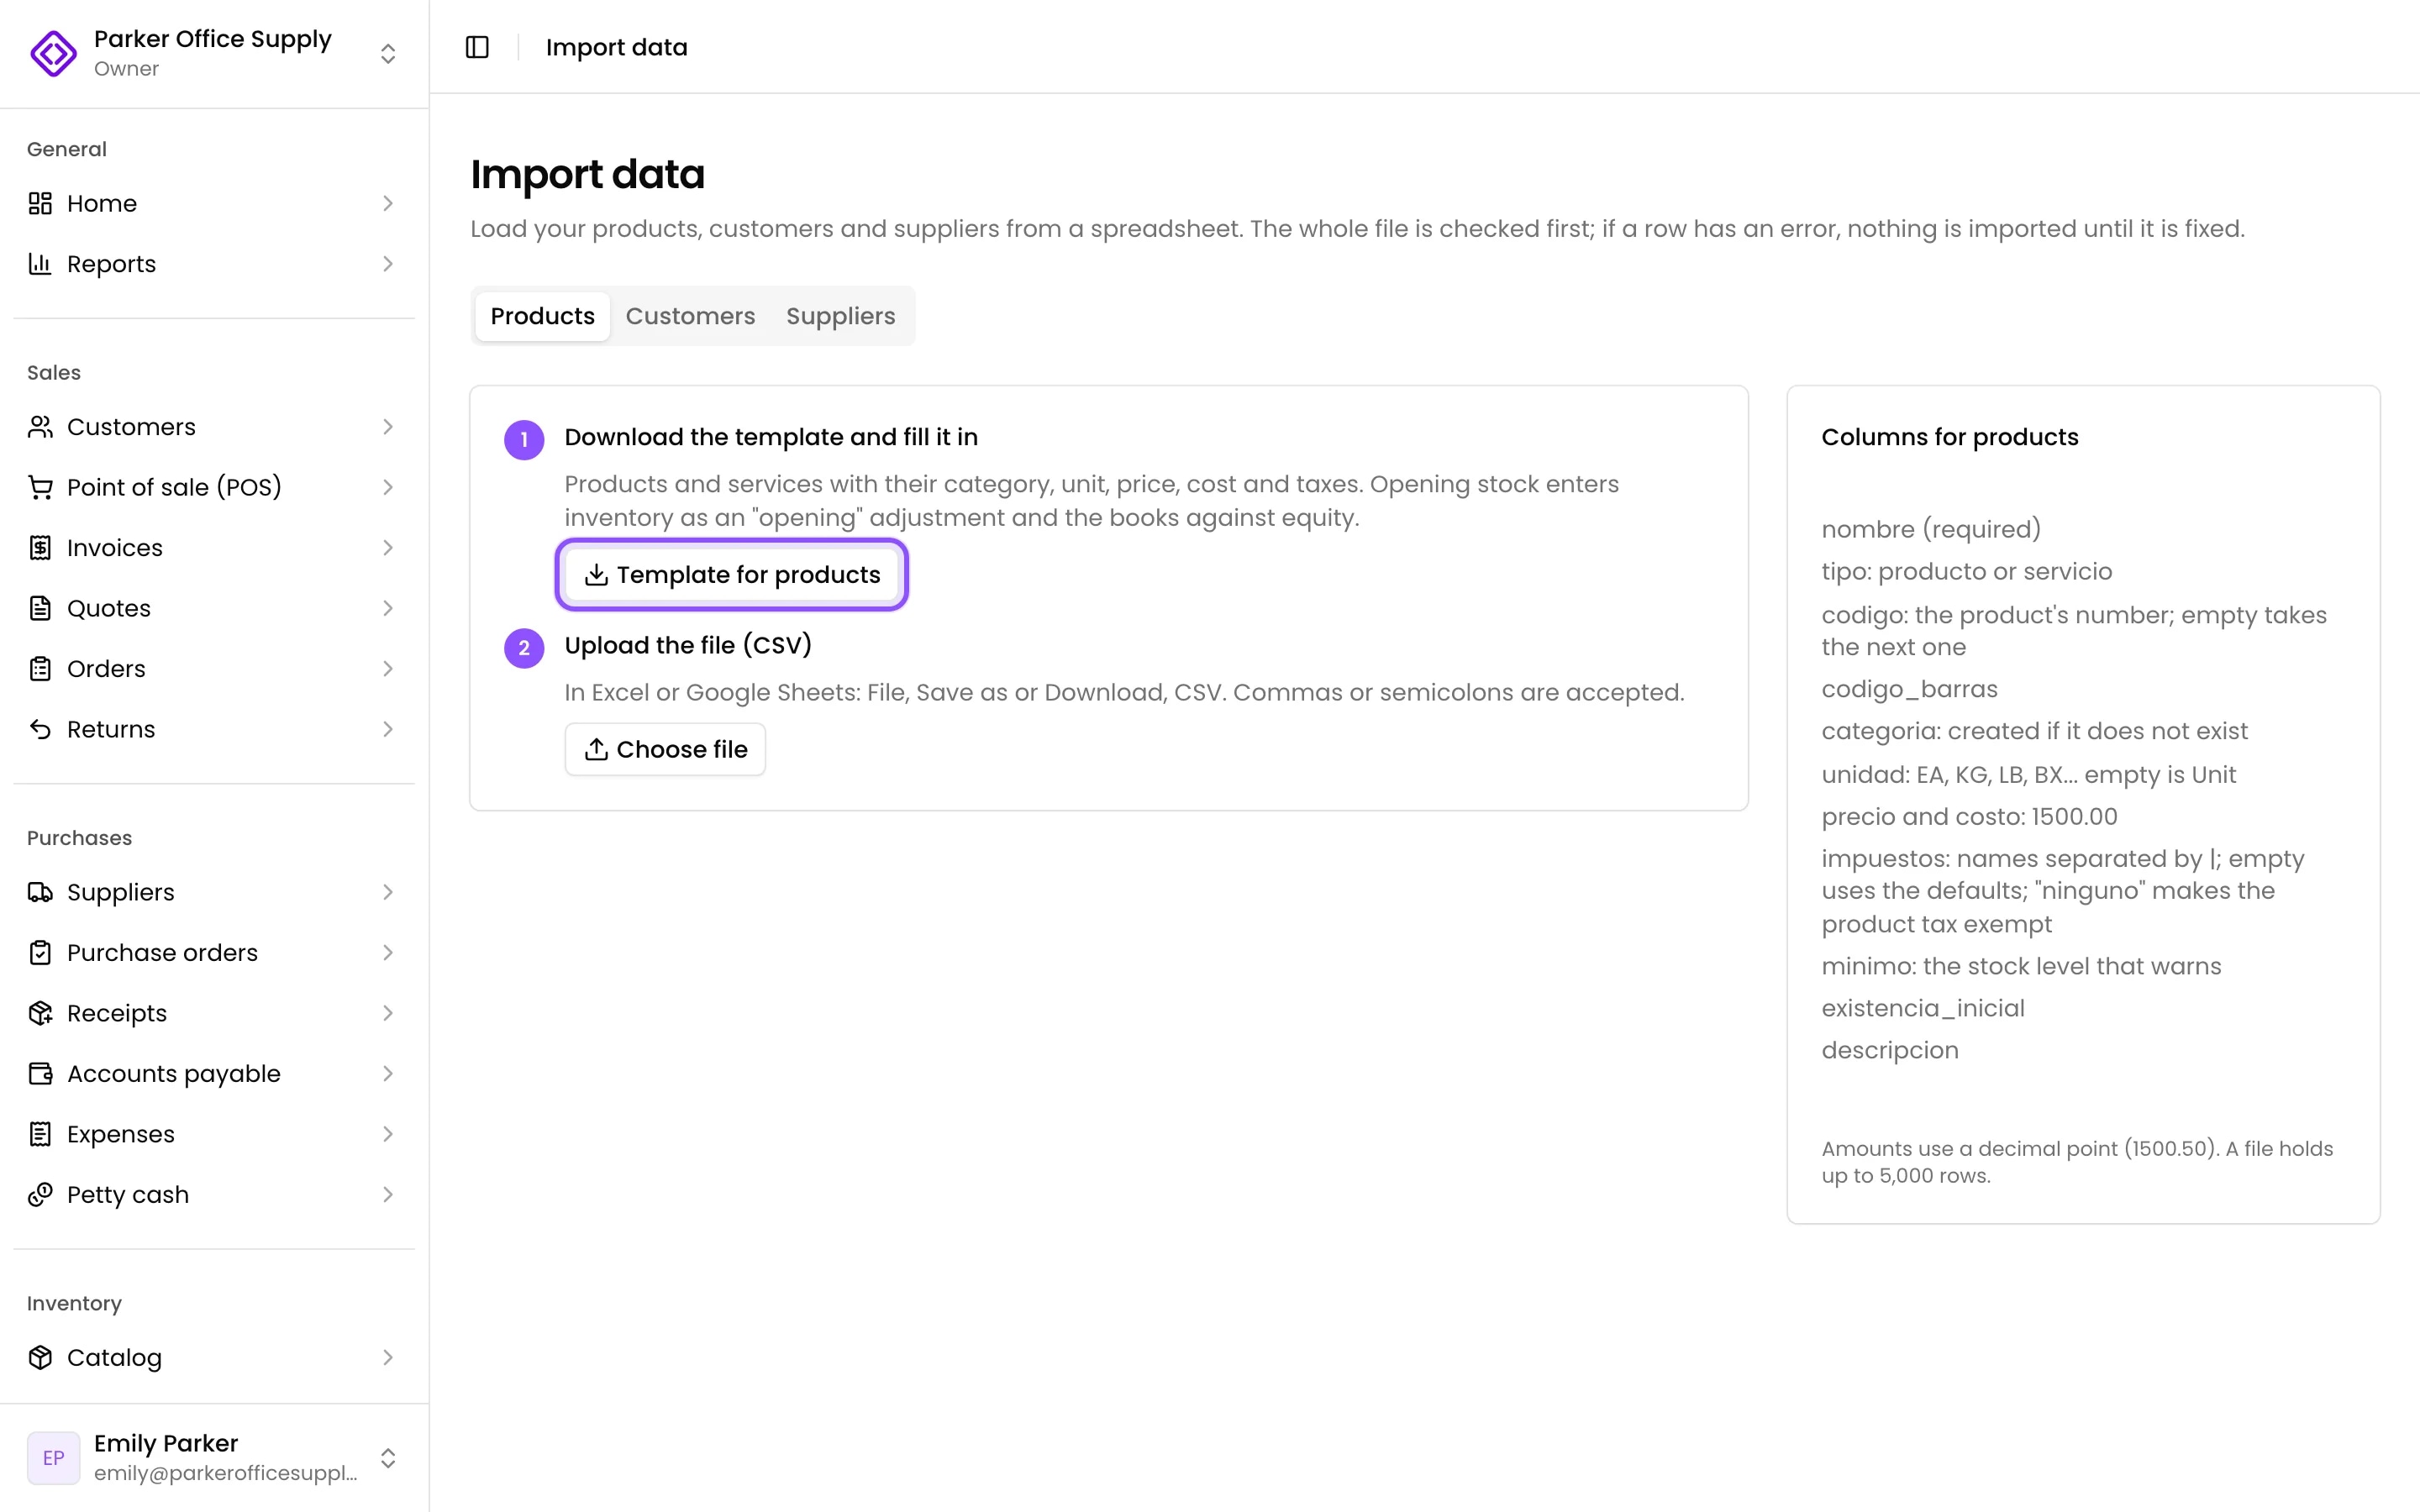Switch to the Customers import tab
This screenshot has width=2420, height=1512.
[690, 316]
